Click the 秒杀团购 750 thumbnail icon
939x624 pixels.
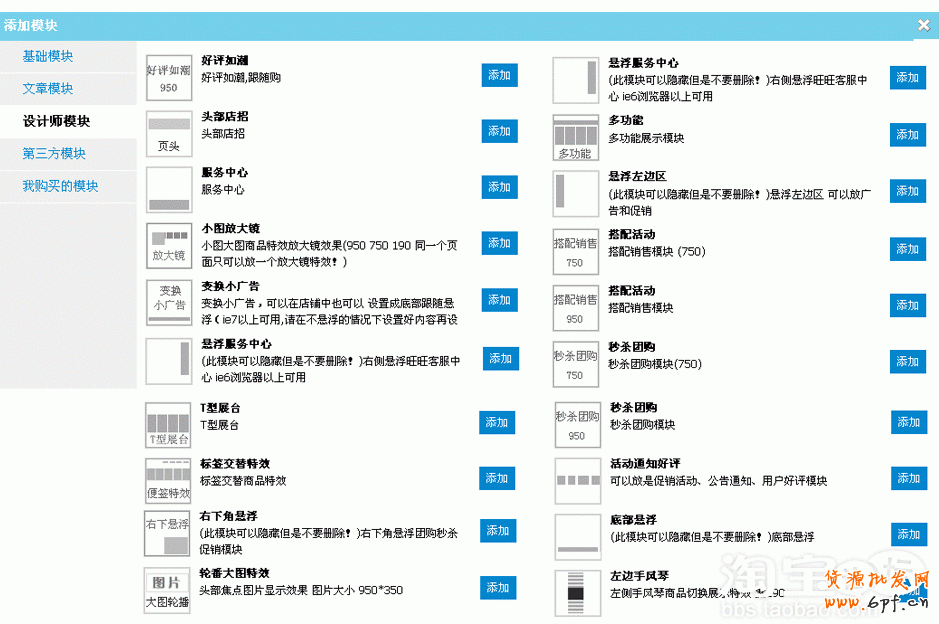[575, 364]
